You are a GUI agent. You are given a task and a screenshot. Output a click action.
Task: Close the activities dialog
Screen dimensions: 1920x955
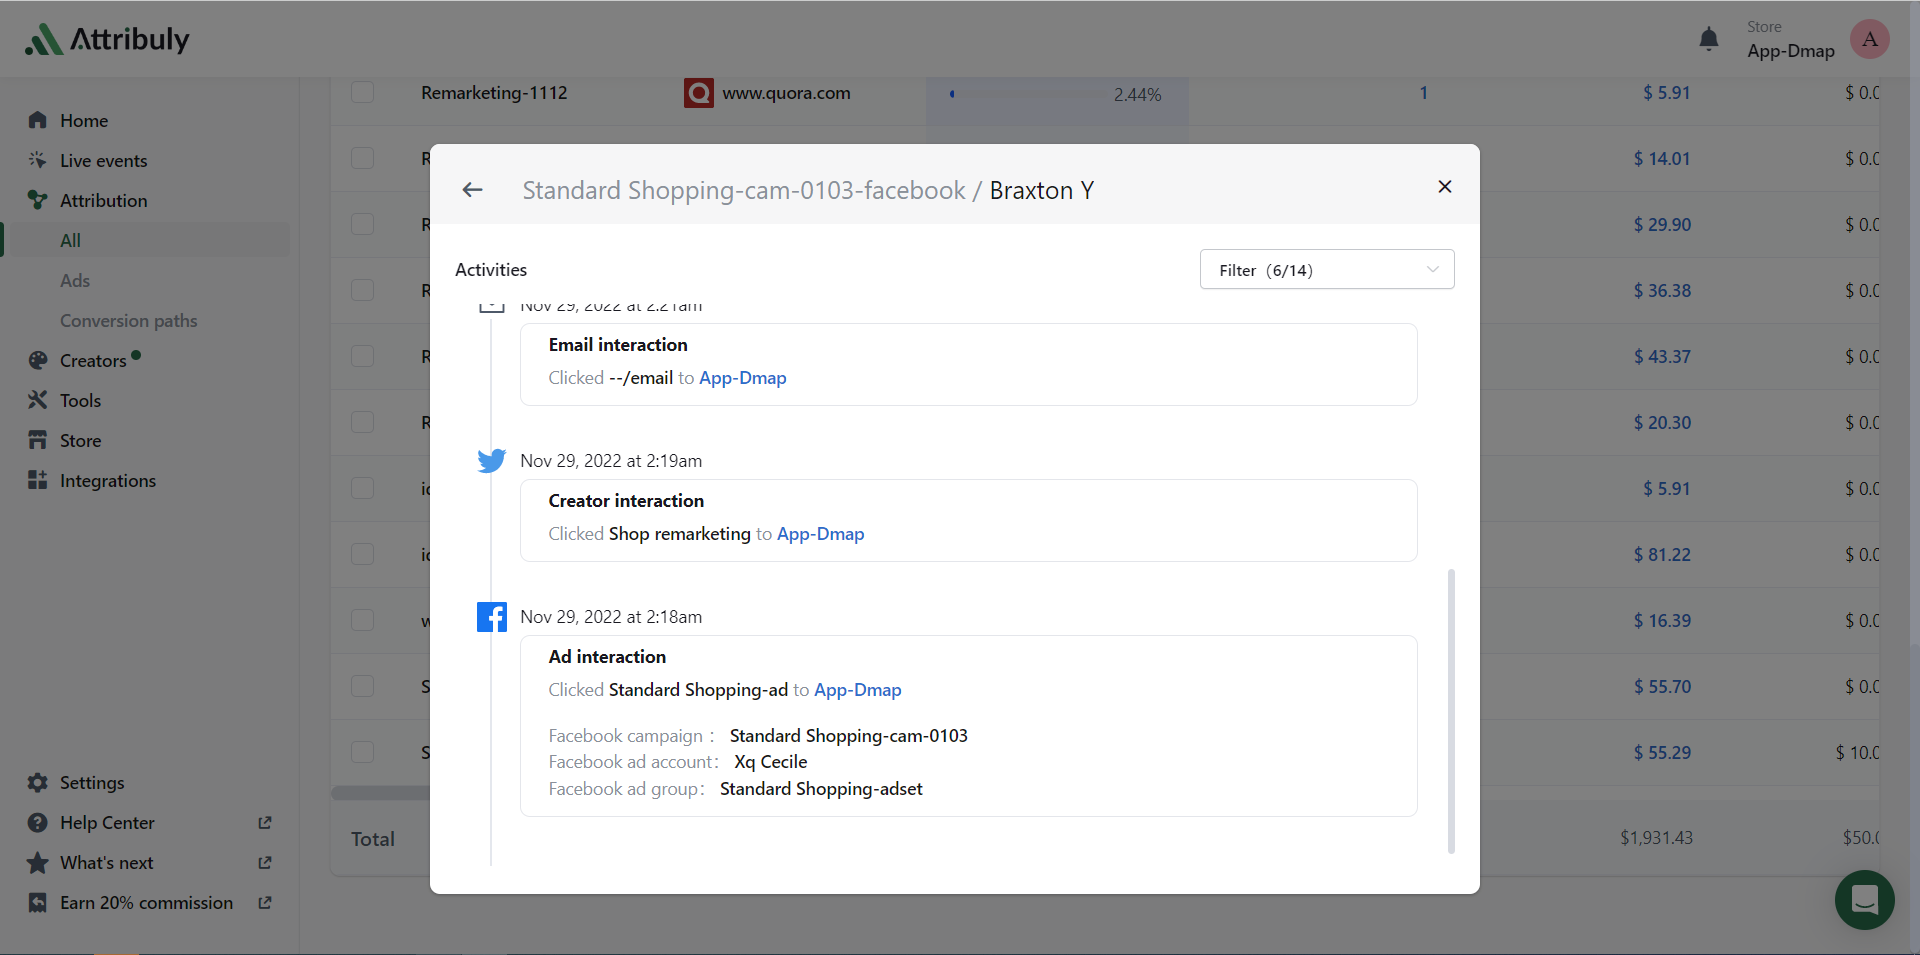click(x=1444, y=187)
